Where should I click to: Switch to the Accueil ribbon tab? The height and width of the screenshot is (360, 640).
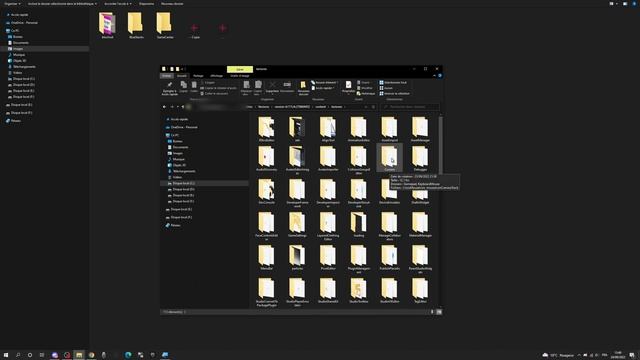click(182, 76)
